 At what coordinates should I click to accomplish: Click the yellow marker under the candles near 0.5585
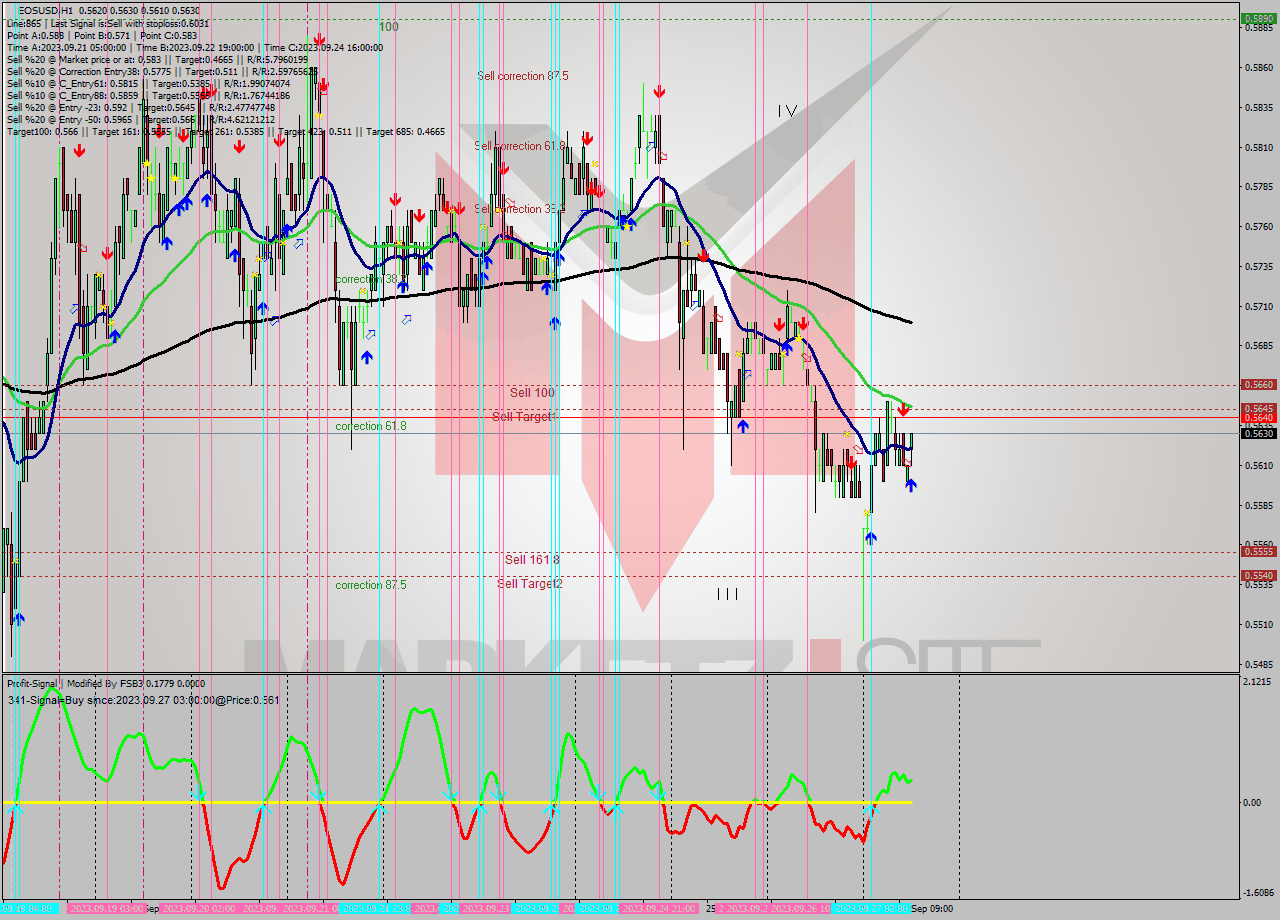866,512
